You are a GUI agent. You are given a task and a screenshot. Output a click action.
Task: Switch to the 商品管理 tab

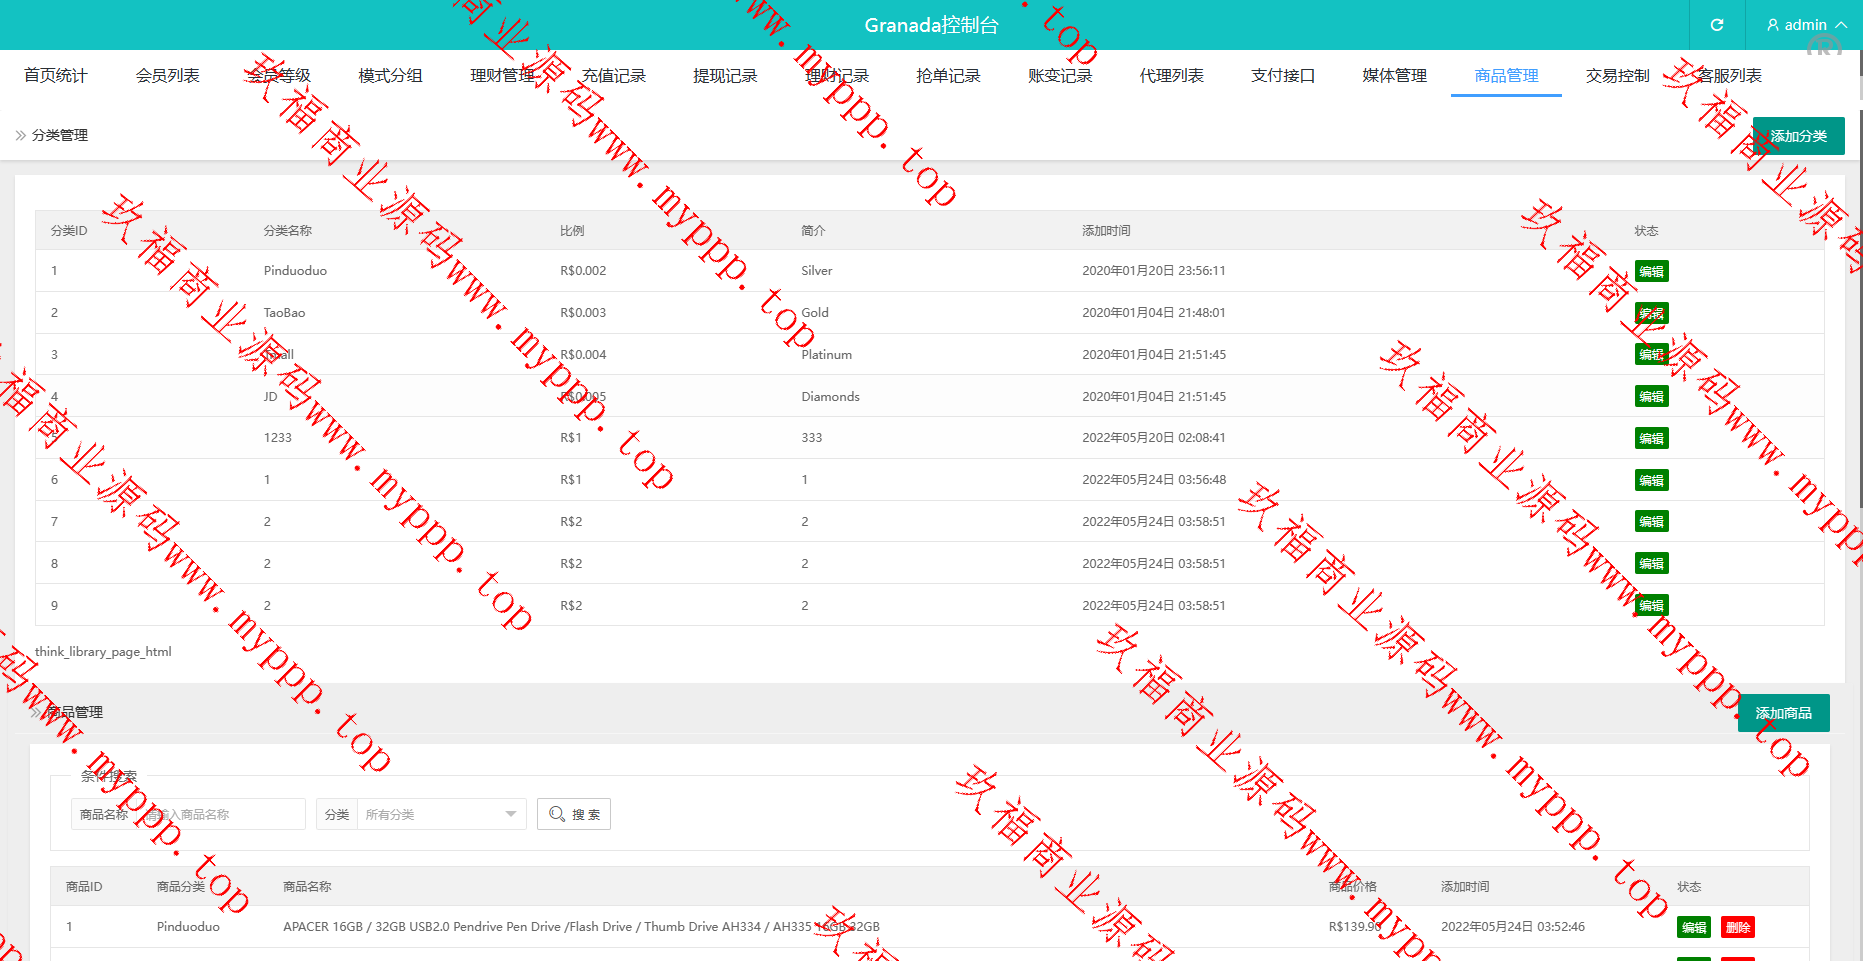[x=1506, y=76]
